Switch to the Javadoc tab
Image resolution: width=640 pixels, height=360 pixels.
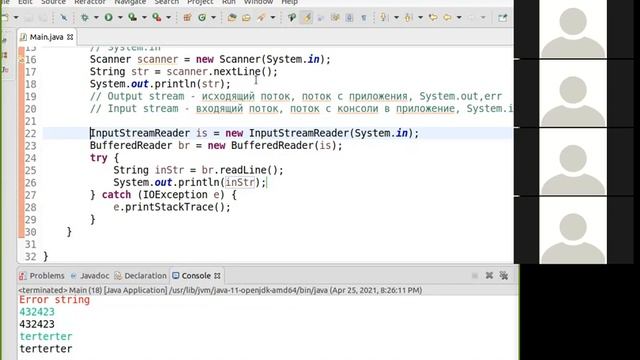pos(90,276)
